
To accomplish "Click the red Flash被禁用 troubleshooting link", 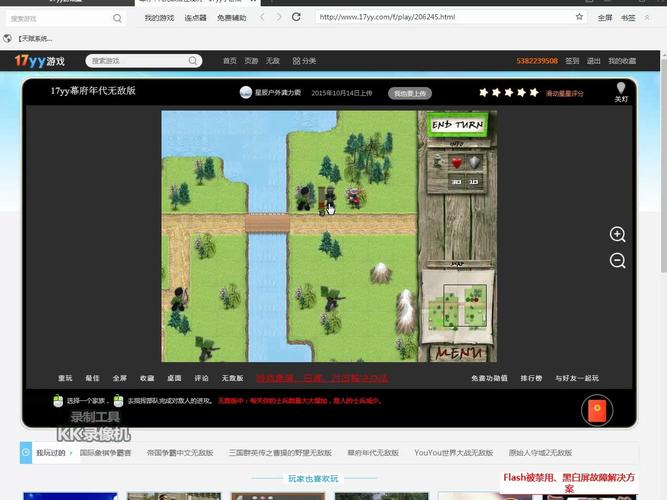I will pyautogui.click(x=569, y=483).
